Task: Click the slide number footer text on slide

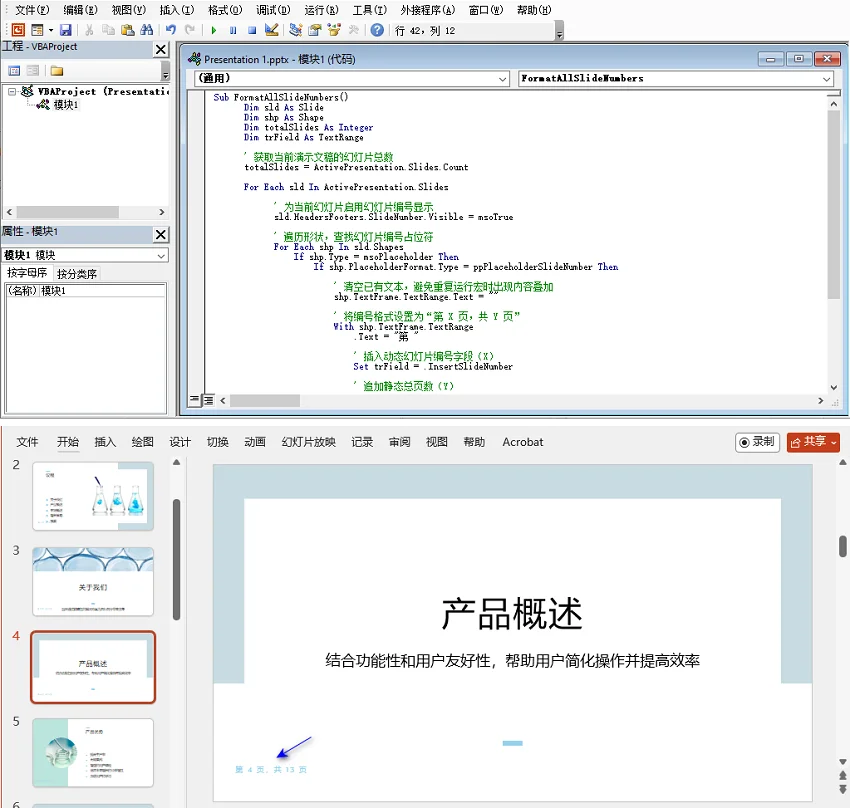Action: (271, 770)
